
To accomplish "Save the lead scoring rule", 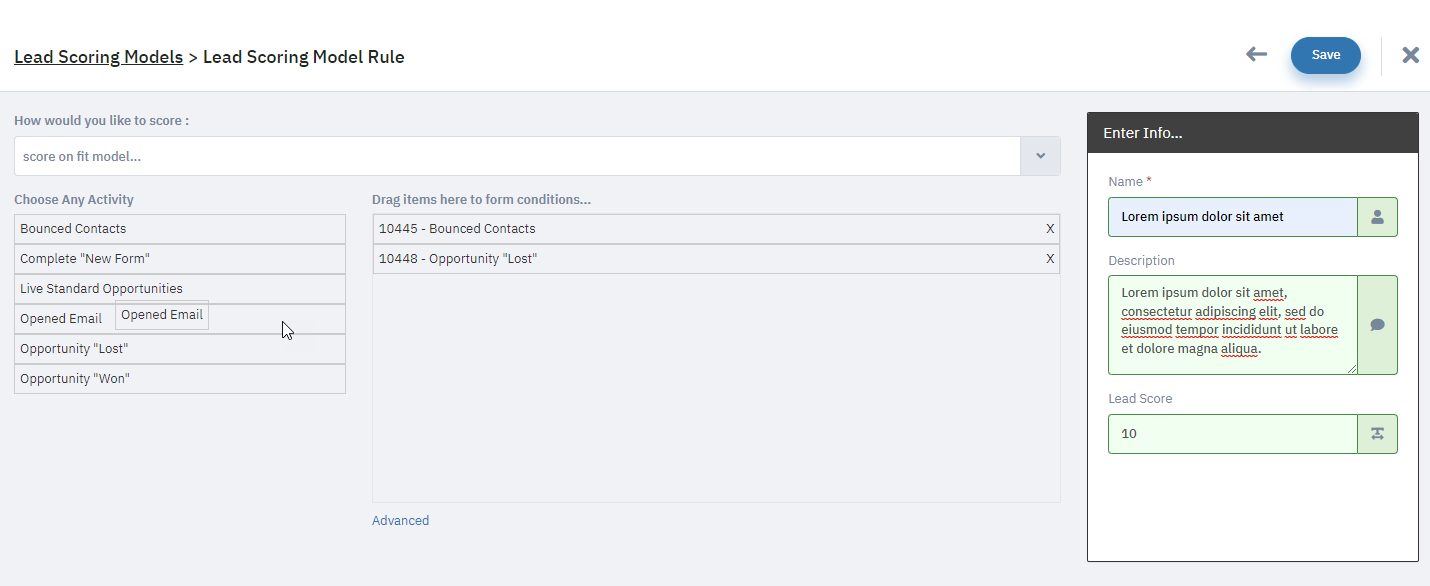I will [1325, 55].
